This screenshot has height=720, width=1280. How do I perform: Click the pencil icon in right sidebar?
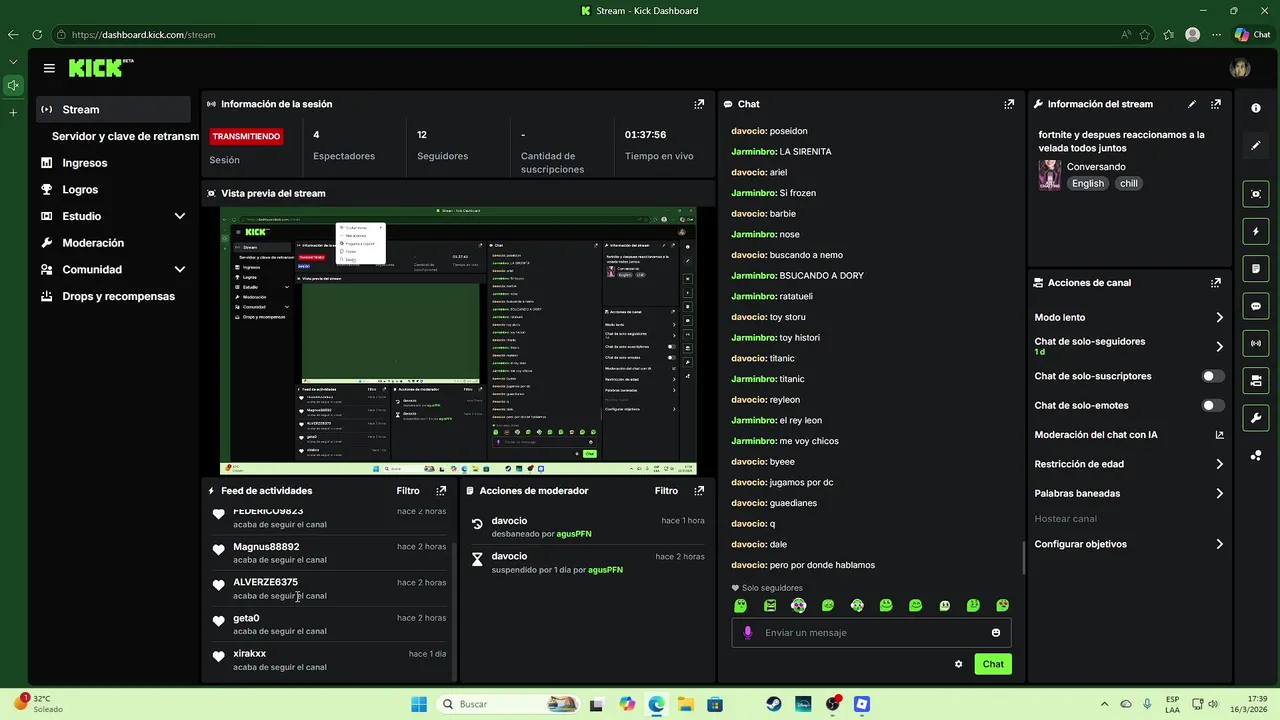point(1256,146)
